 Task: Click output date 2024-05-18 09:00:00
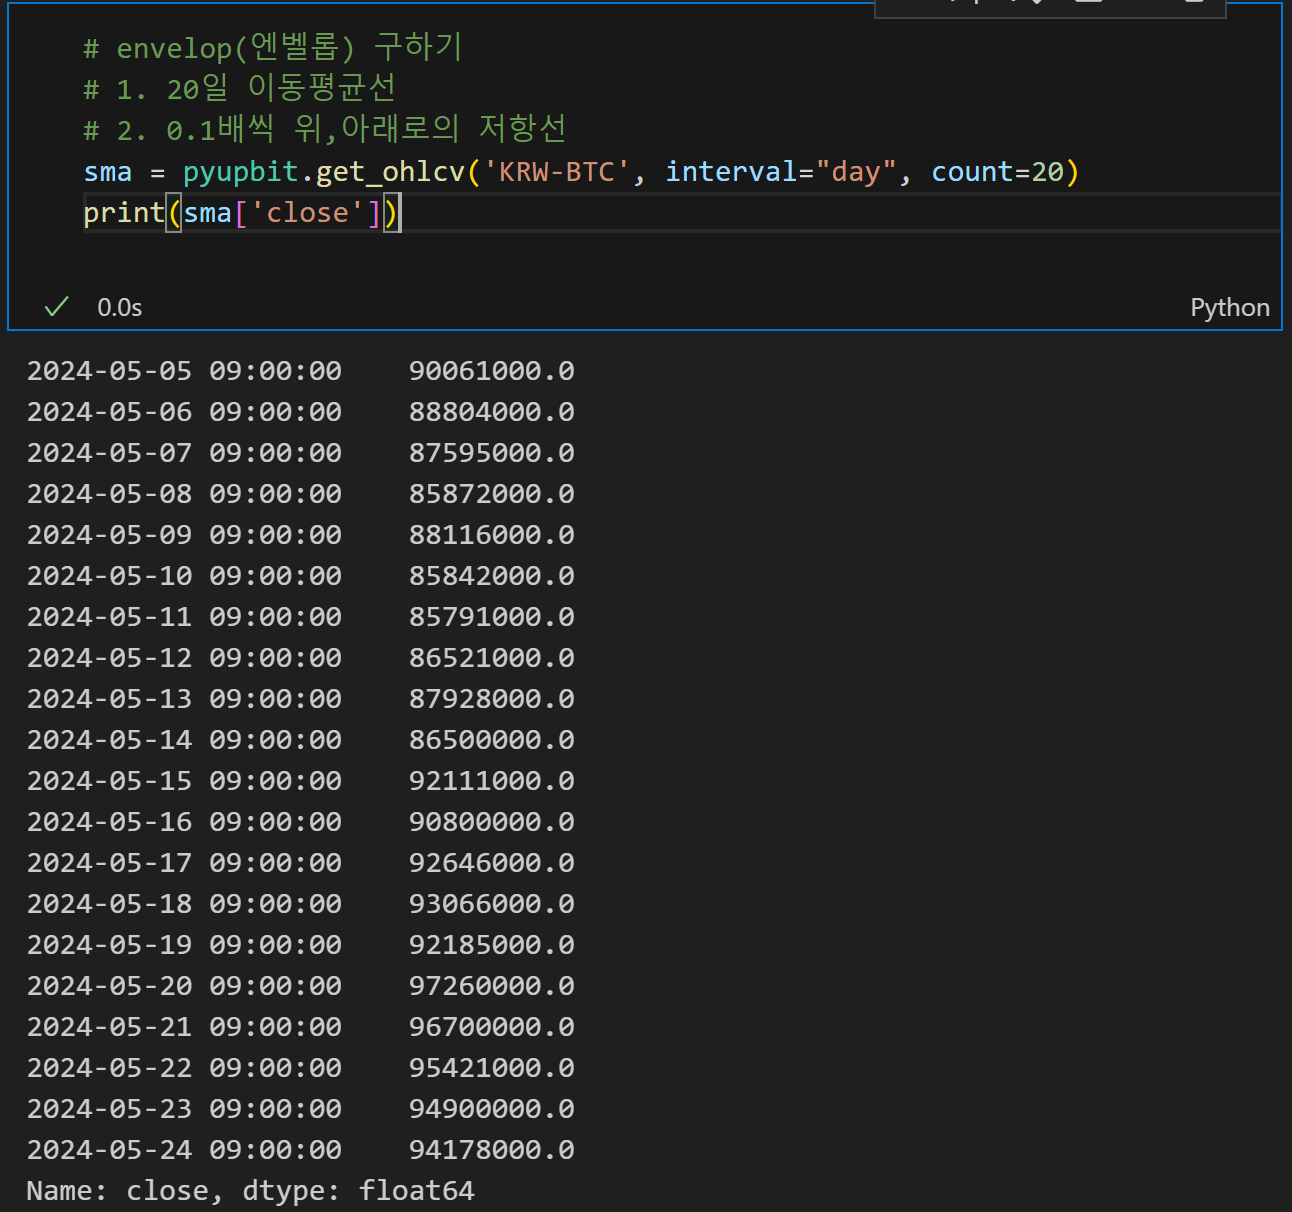click(x=184, y=904)
